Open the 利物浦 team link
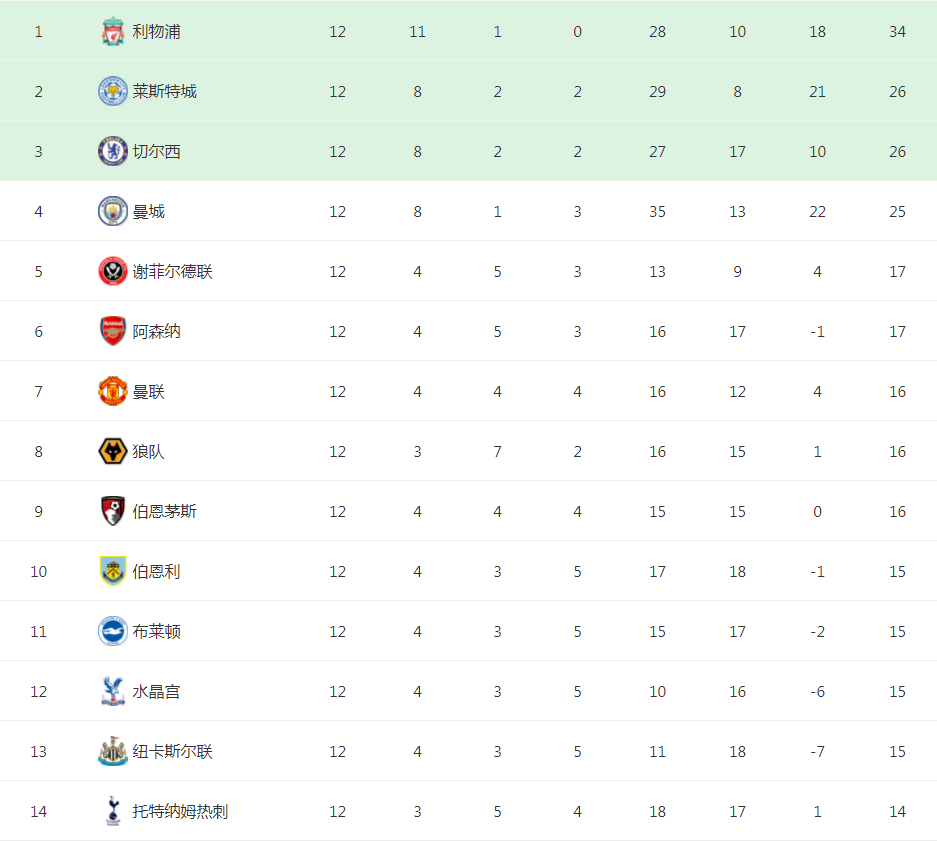Screen dimensions: 937x841 coord(157,32)
